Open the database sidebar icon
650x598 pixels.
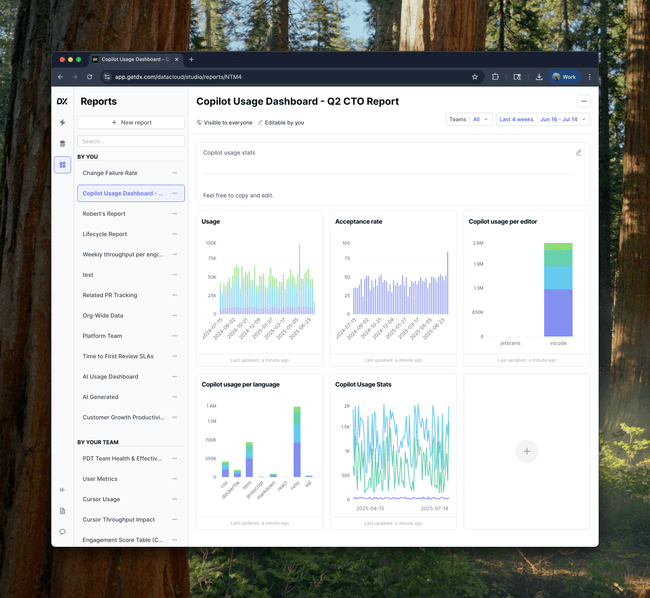point(62,144)
